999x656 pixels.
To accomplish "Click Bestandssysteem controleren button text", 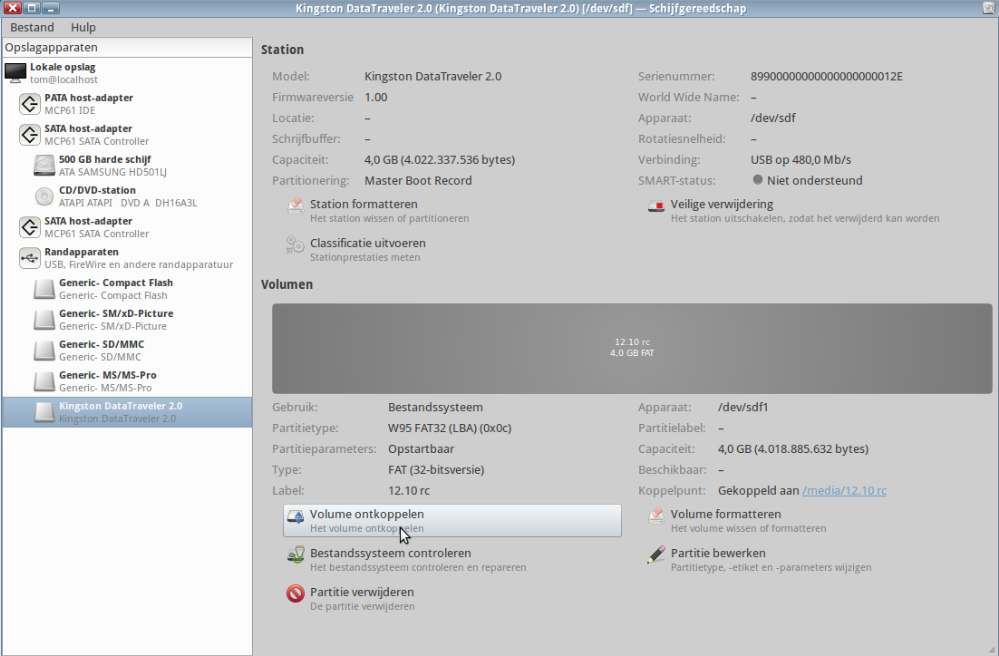I will pos(391,553).
